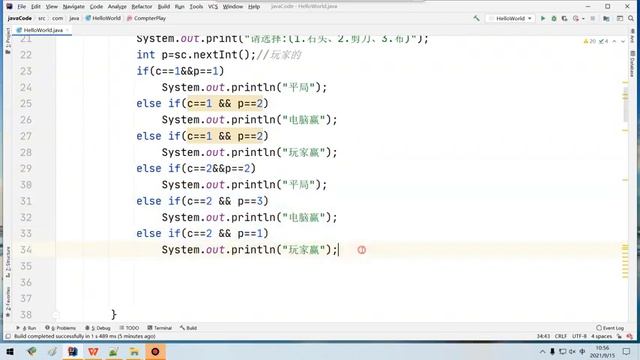Click the CompterPlay method breadcrumb

point(147,18)
